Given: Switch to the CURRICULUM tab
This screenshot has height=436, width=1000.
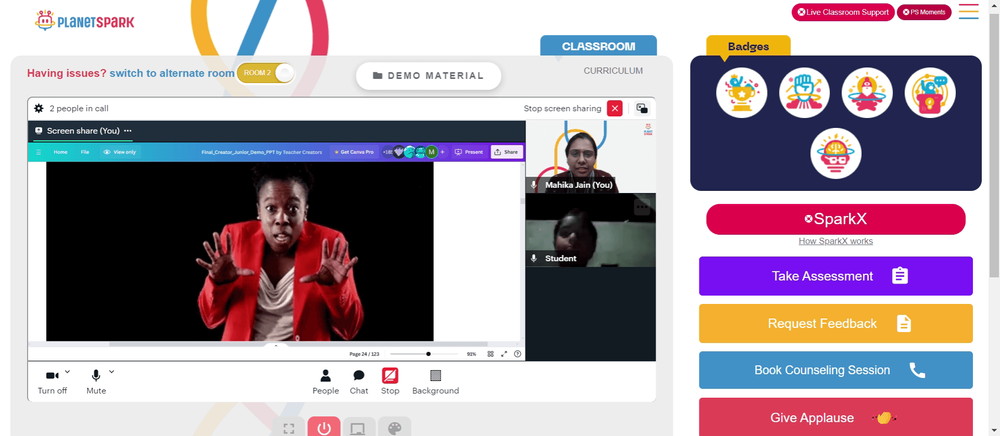Looking at the screenshot, I should pos(613,71).
